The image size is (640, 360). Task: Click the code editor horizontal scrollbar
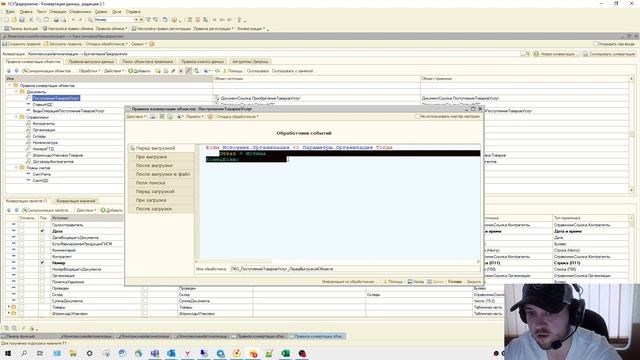(338, 262)
